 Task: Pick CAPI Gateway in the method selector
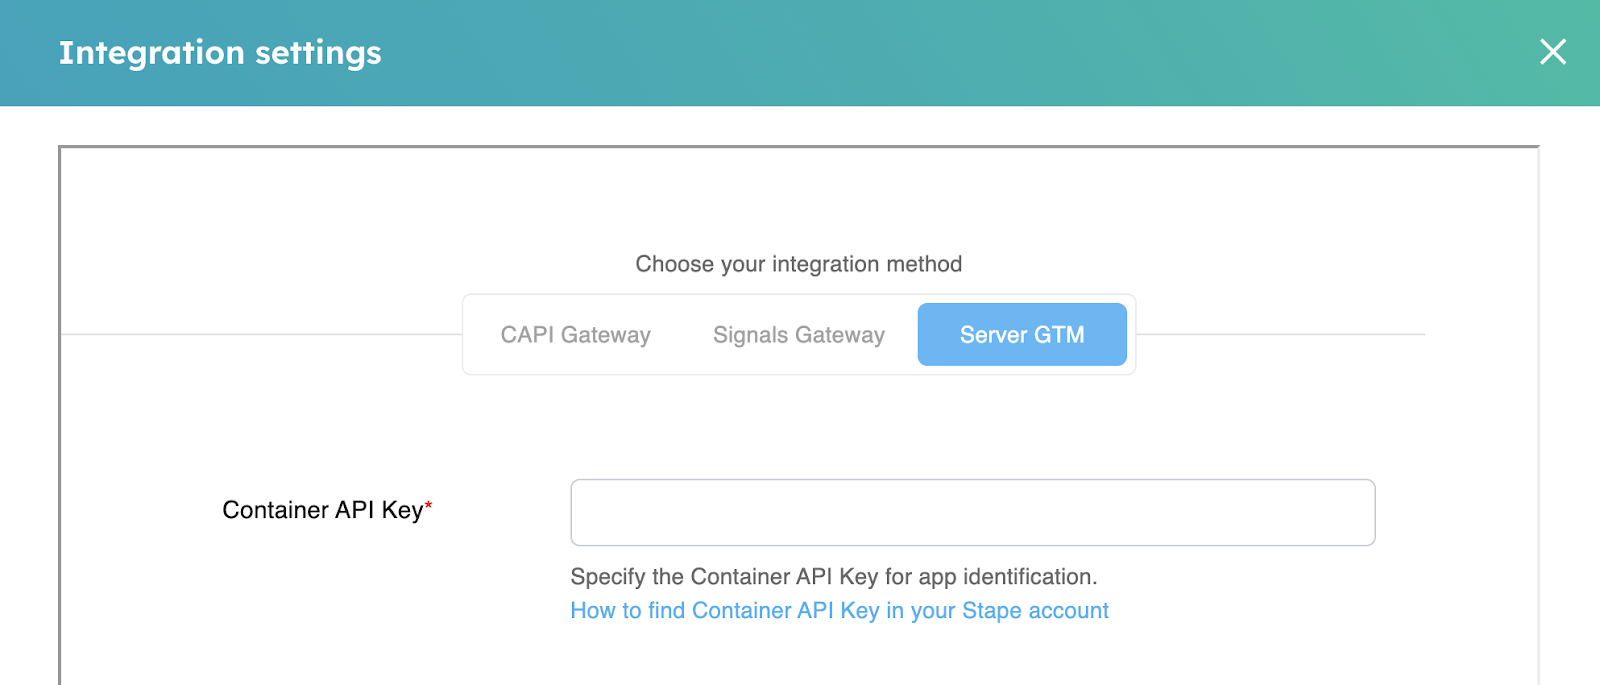[576, 335]
